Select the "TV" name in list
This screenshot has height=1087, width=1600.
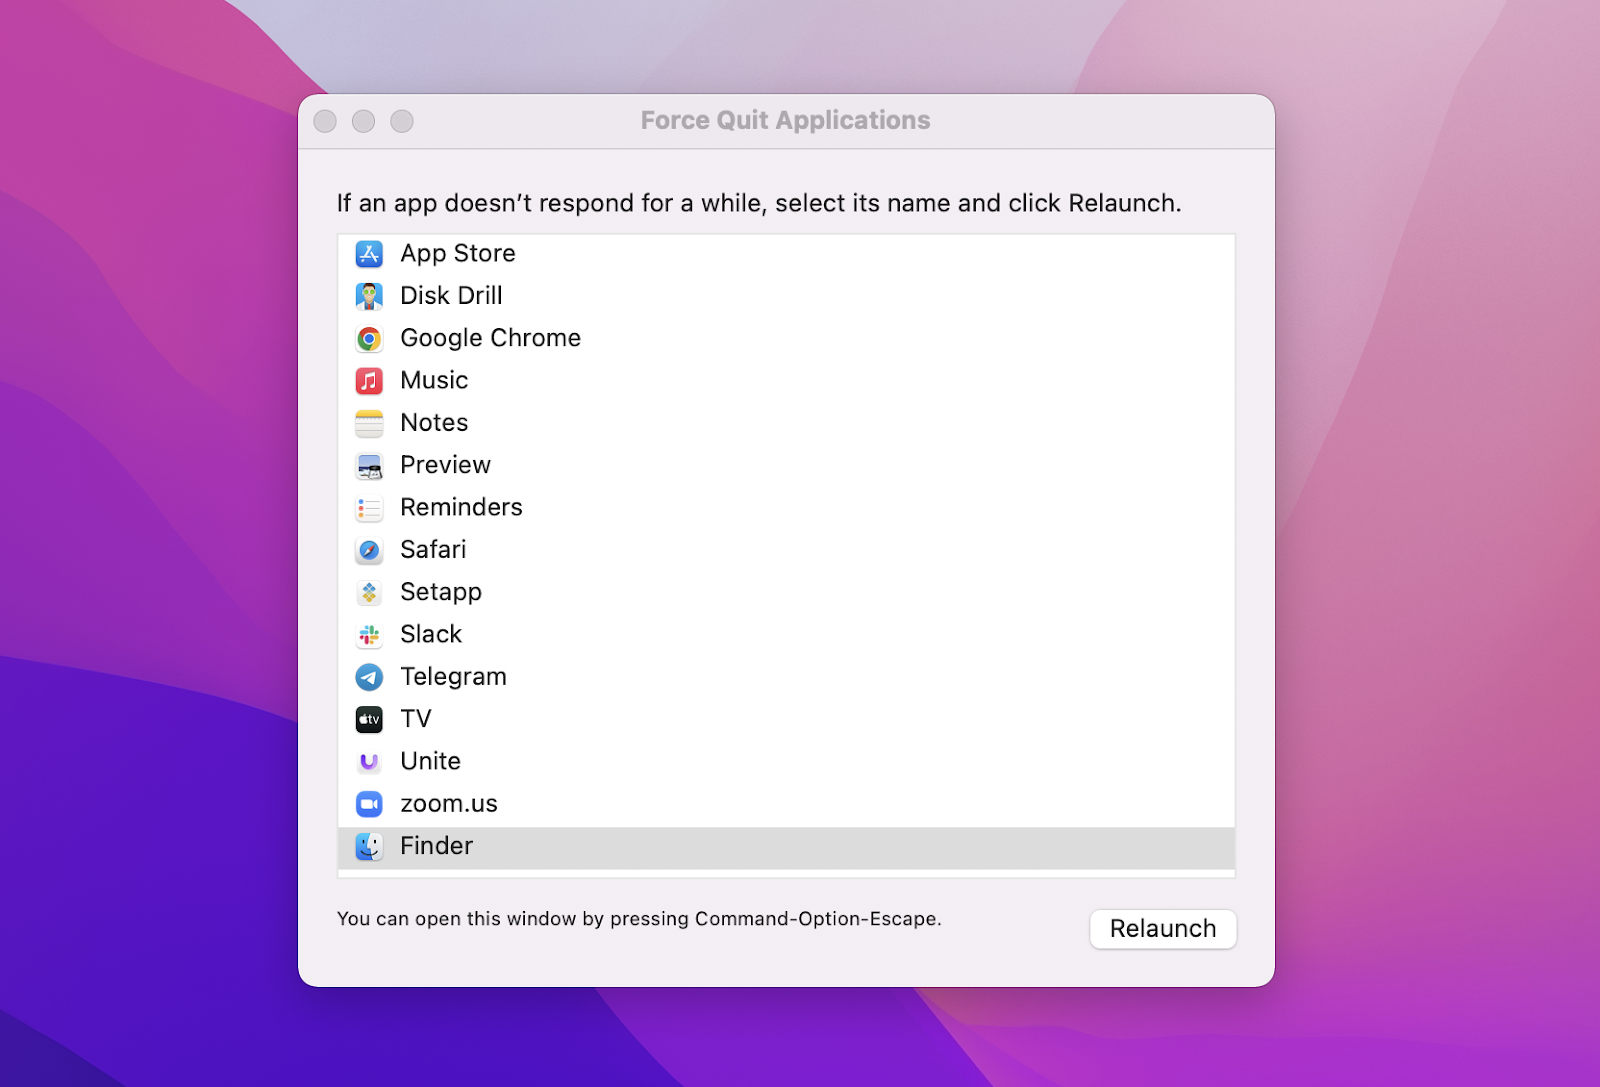click(416, 720)
